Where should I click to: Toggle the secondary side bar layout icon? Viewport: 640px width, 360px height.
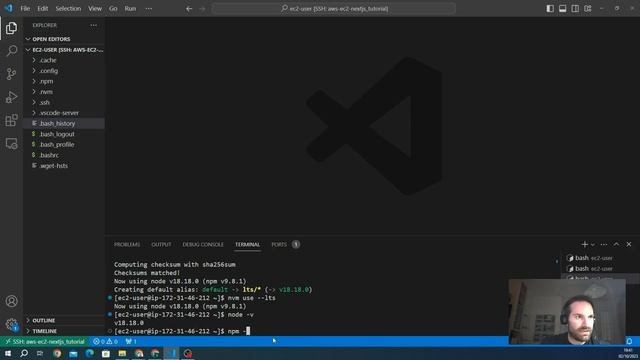575,9
